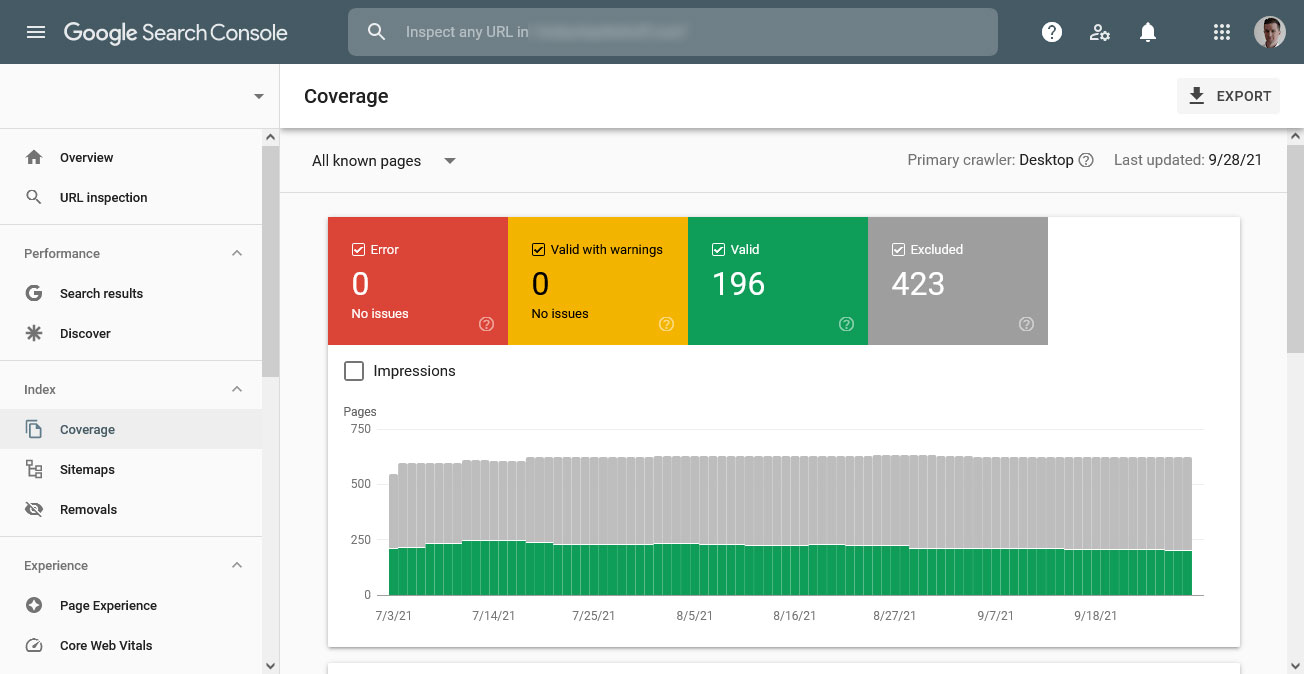
Task: Toggle the Error checkbox
Action: click(358, 249)
